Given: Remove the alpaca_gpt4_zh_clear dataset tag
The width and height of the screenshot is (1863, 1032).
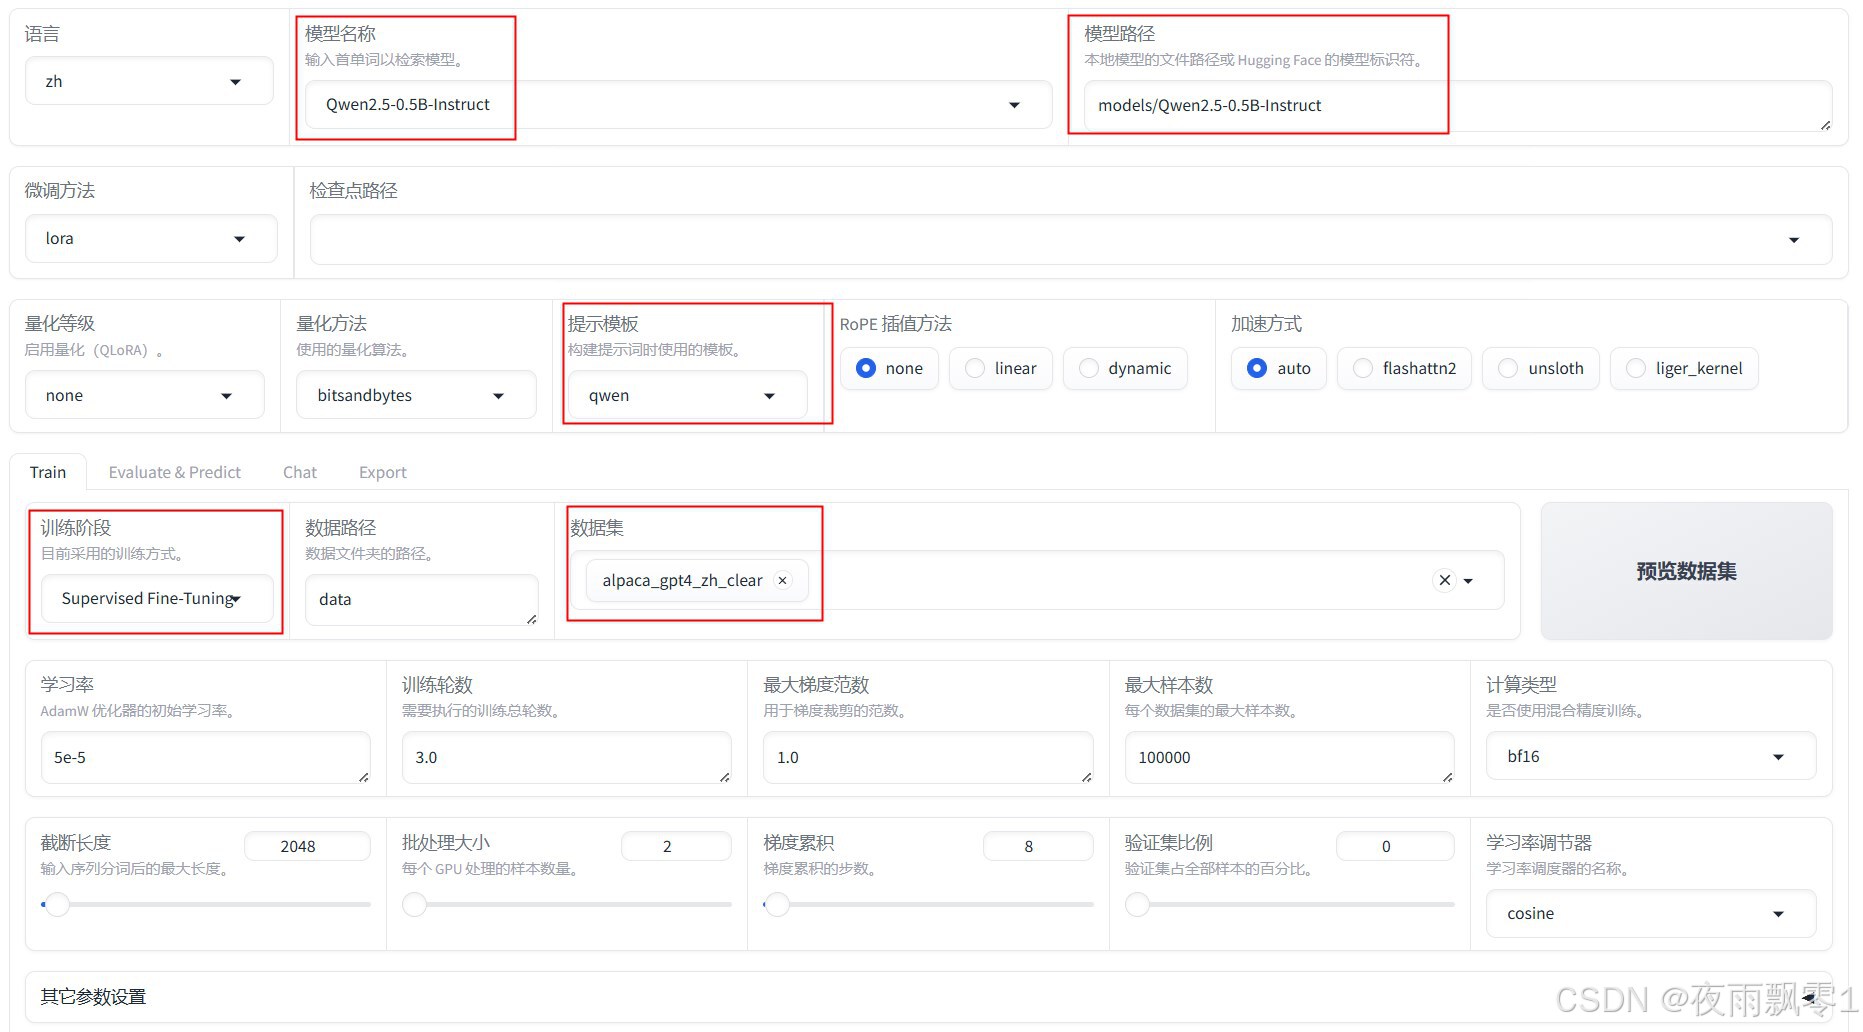Looking at the screenshot, I should point(782,580).
